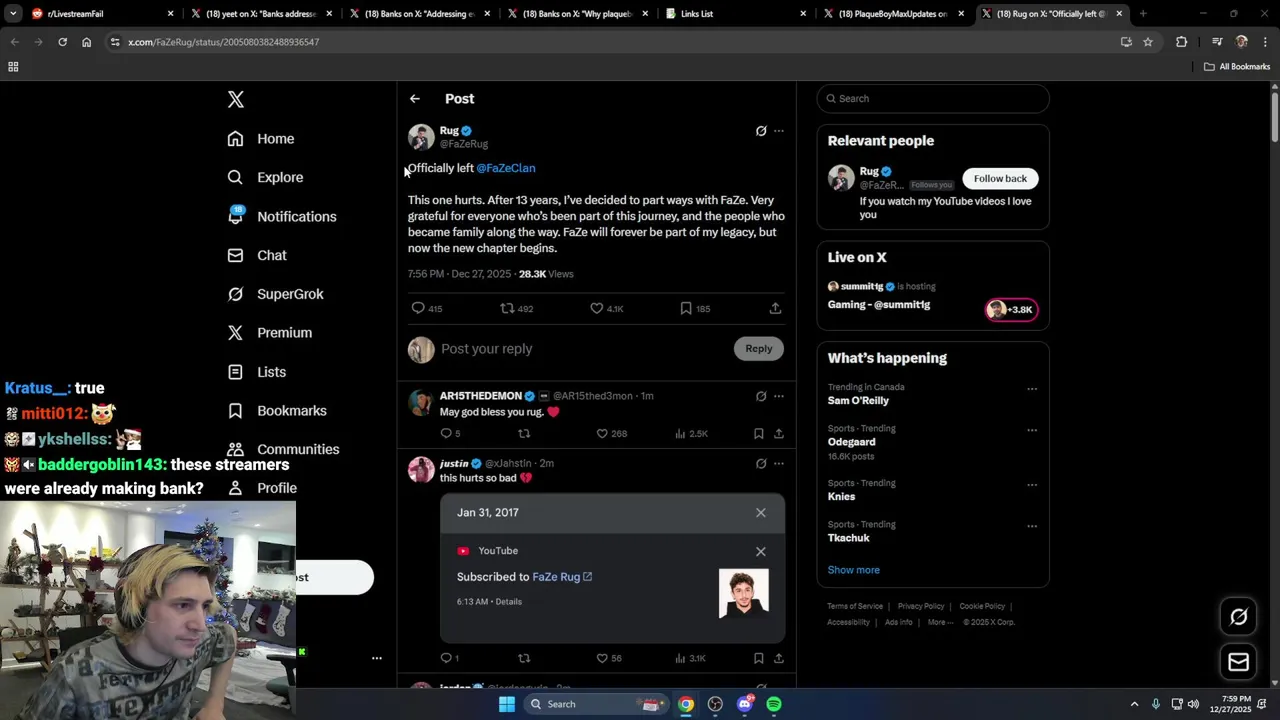Open Notifications in X sidebar

(282, 216)
